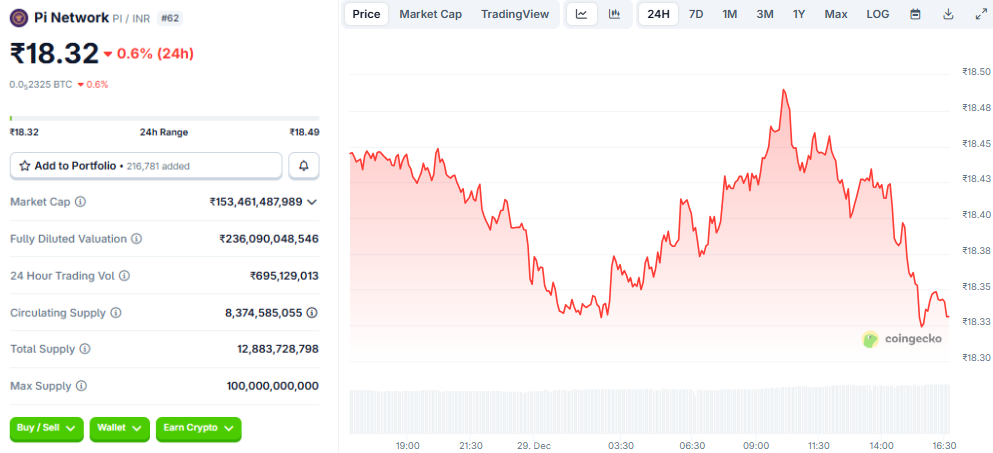The image size is (993, 453).
Task: Switch to the TradingView tab
Action: [x=515, y=14]
